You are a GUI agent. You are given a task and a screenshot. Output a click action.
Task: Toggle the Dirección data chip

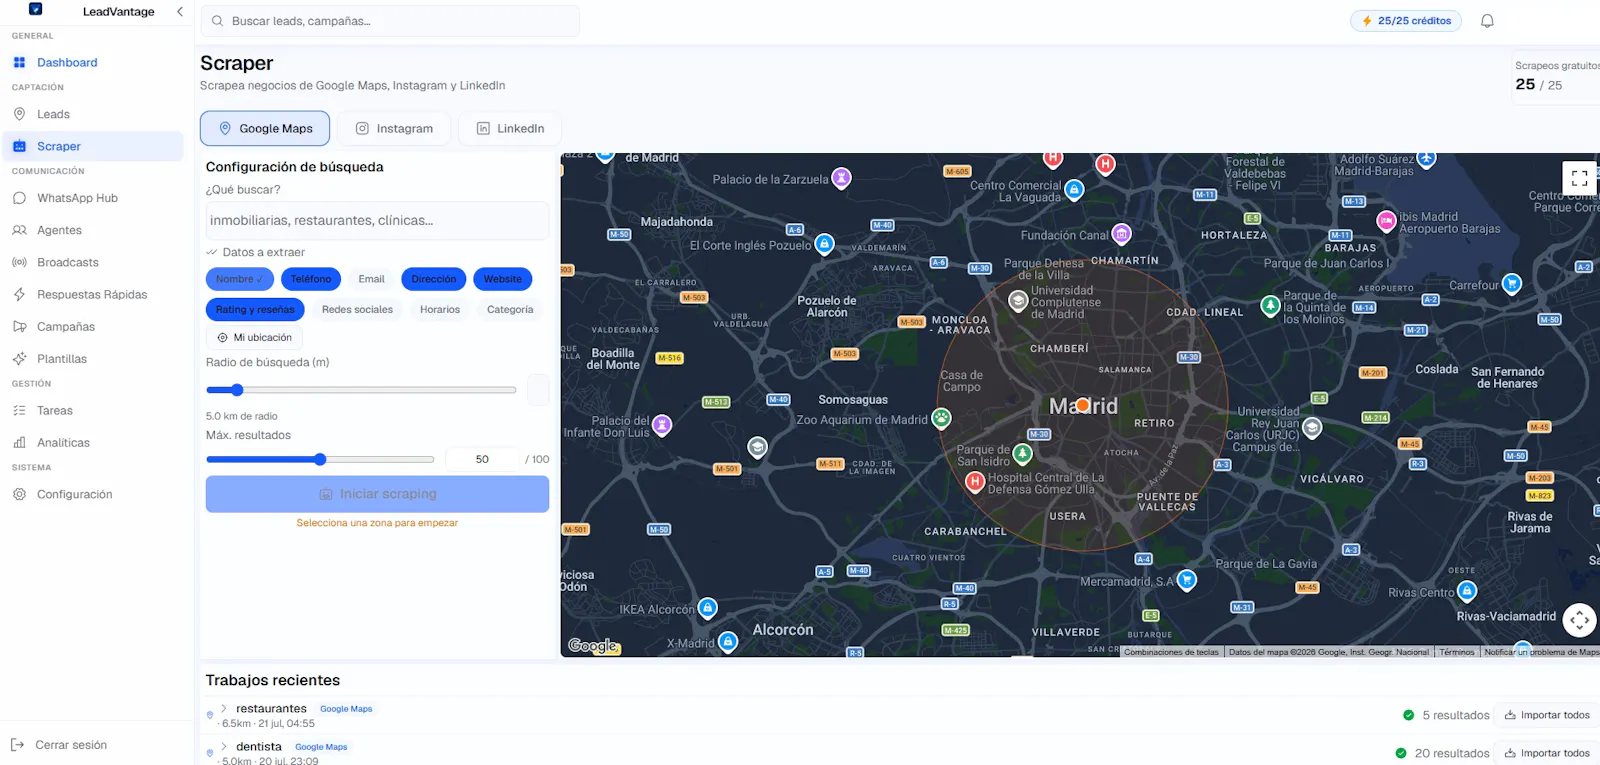pyautogui.click(x=433, y=279)
